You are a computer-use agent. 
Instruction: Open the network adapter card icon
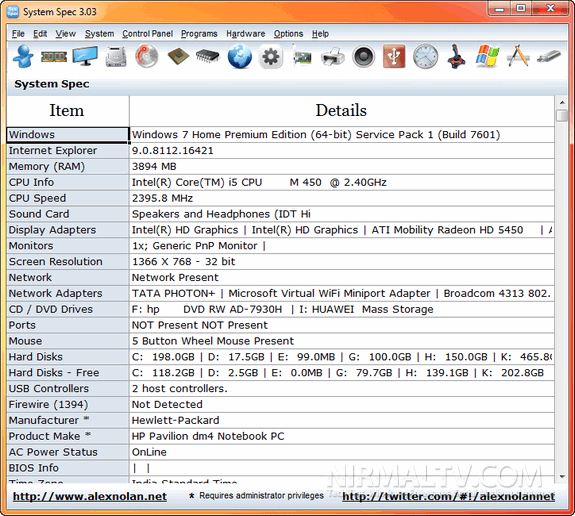coord(302,56)
